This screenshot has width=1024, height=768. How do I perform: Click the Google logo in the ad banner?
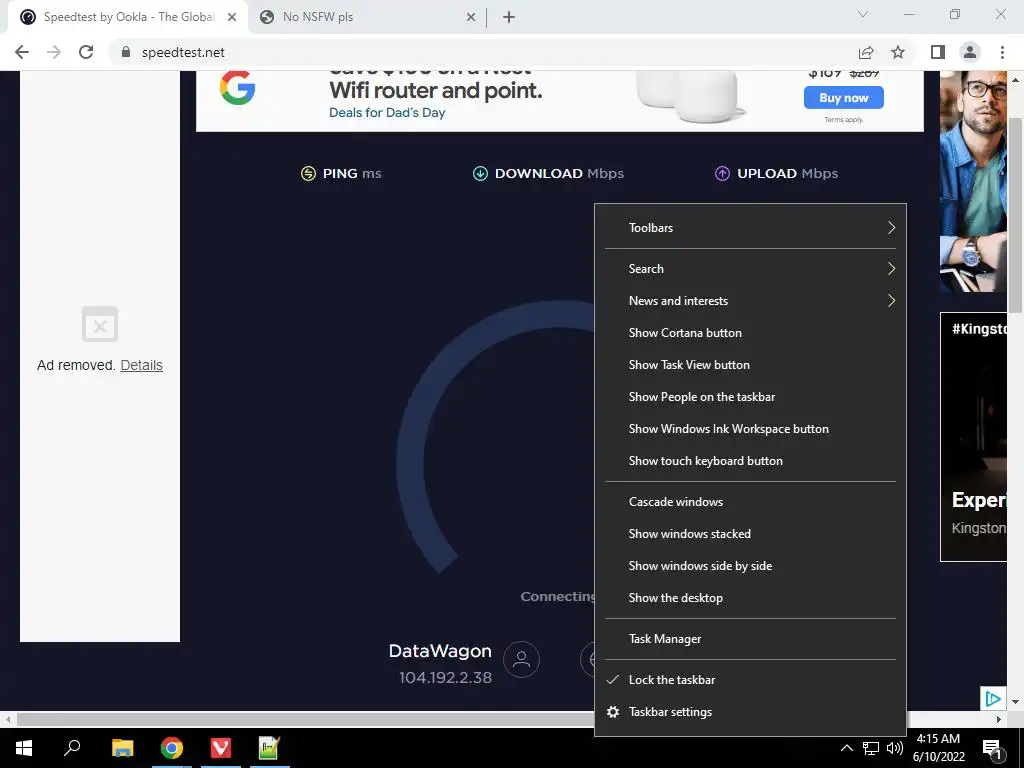pyautogui.click(x=237, y=89)
